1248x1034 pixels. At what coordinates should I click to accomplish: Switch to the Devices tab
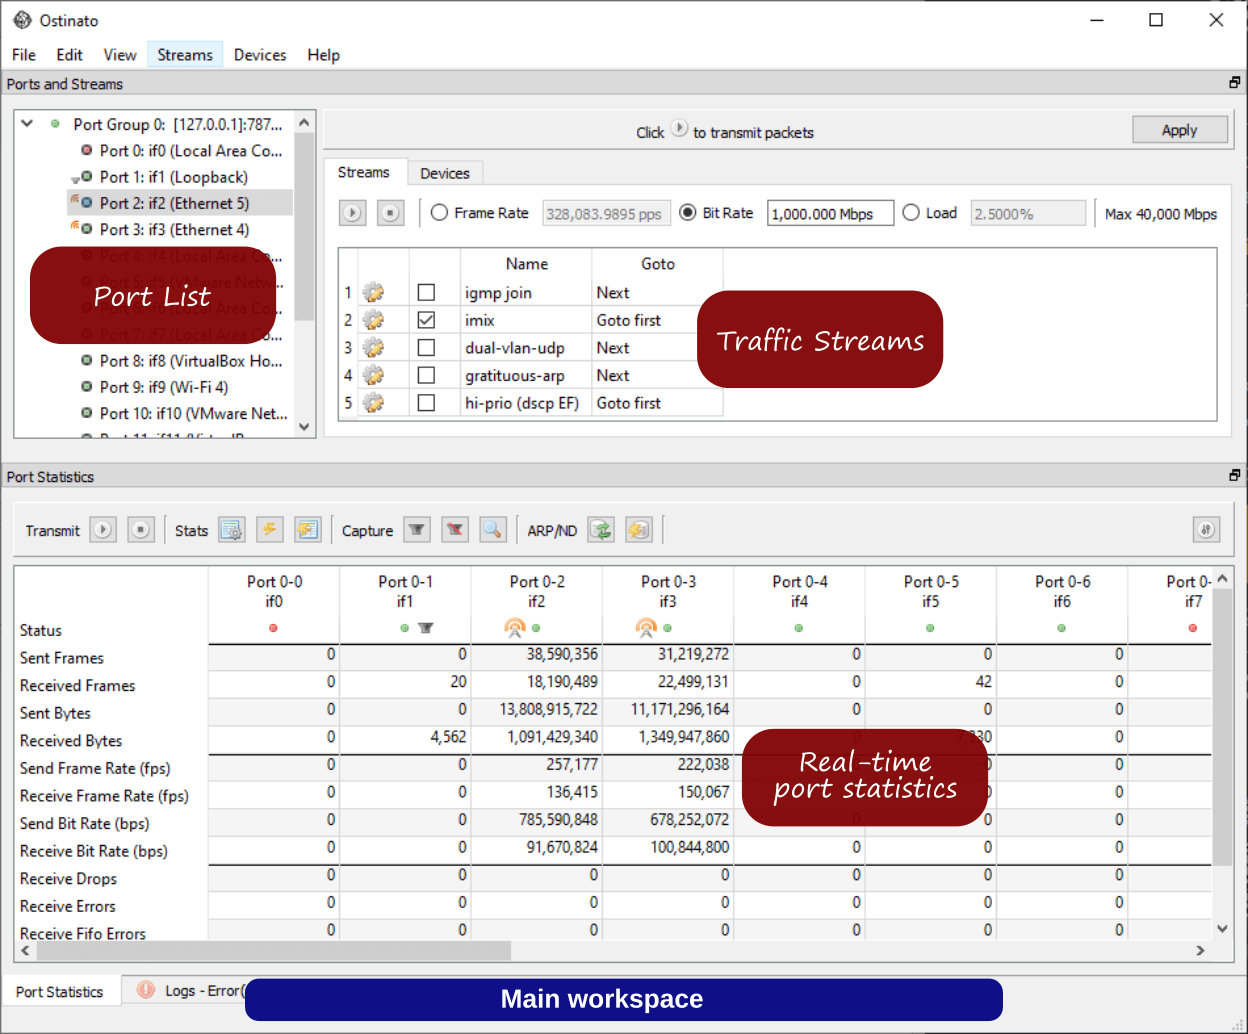coord(445,174)
